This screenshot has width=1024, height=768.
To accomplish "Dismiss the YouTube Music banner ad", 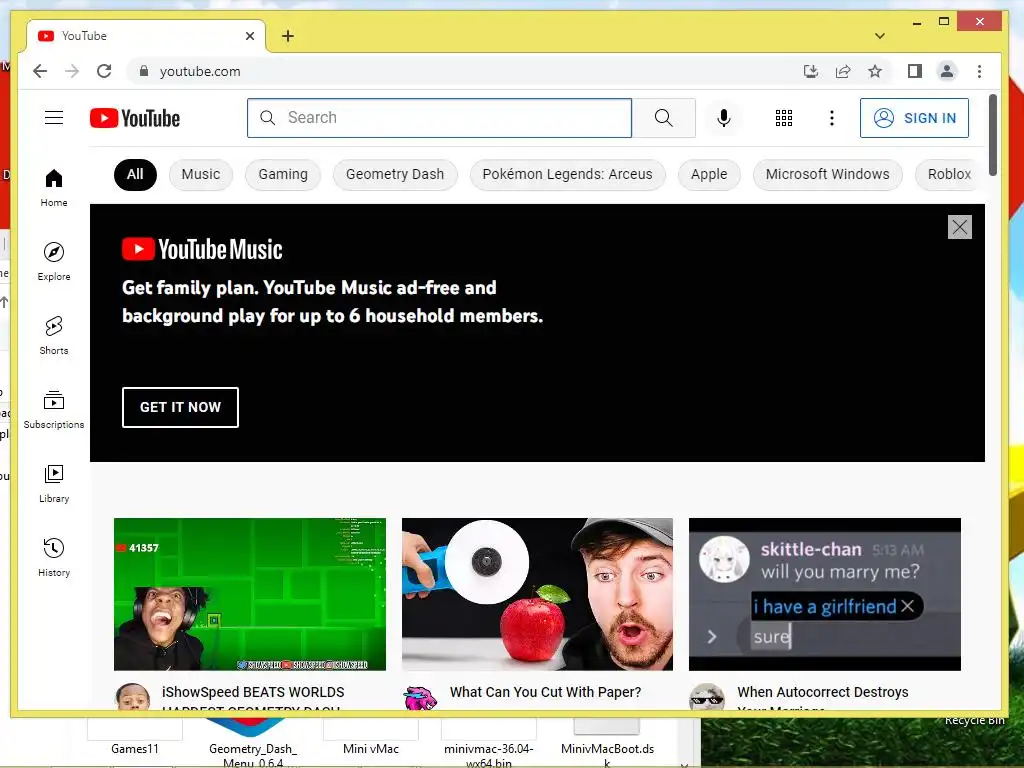I will tap(959, 227).
